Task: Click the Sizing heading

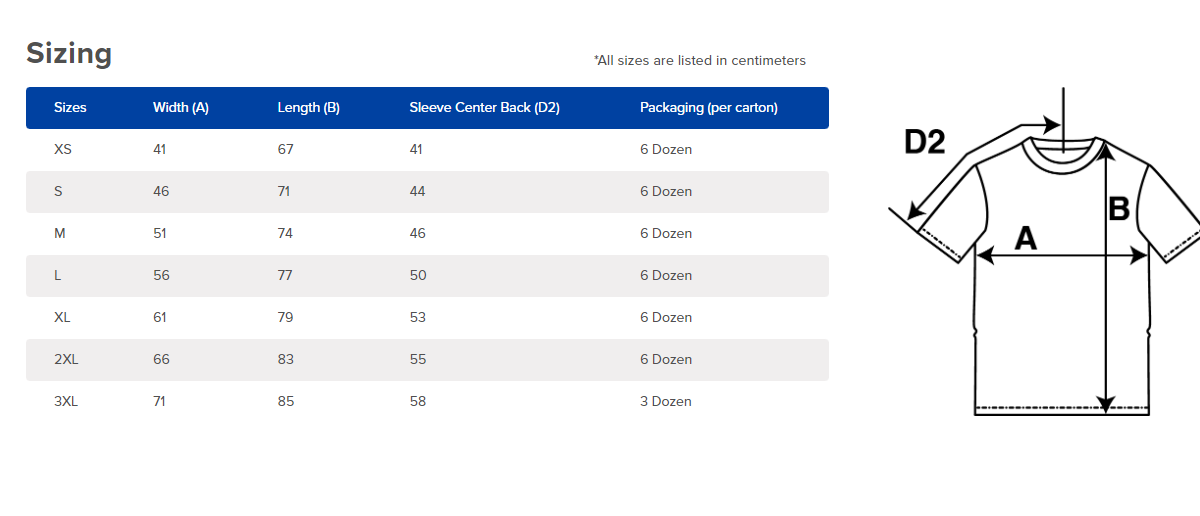Action: coord(69,53)
